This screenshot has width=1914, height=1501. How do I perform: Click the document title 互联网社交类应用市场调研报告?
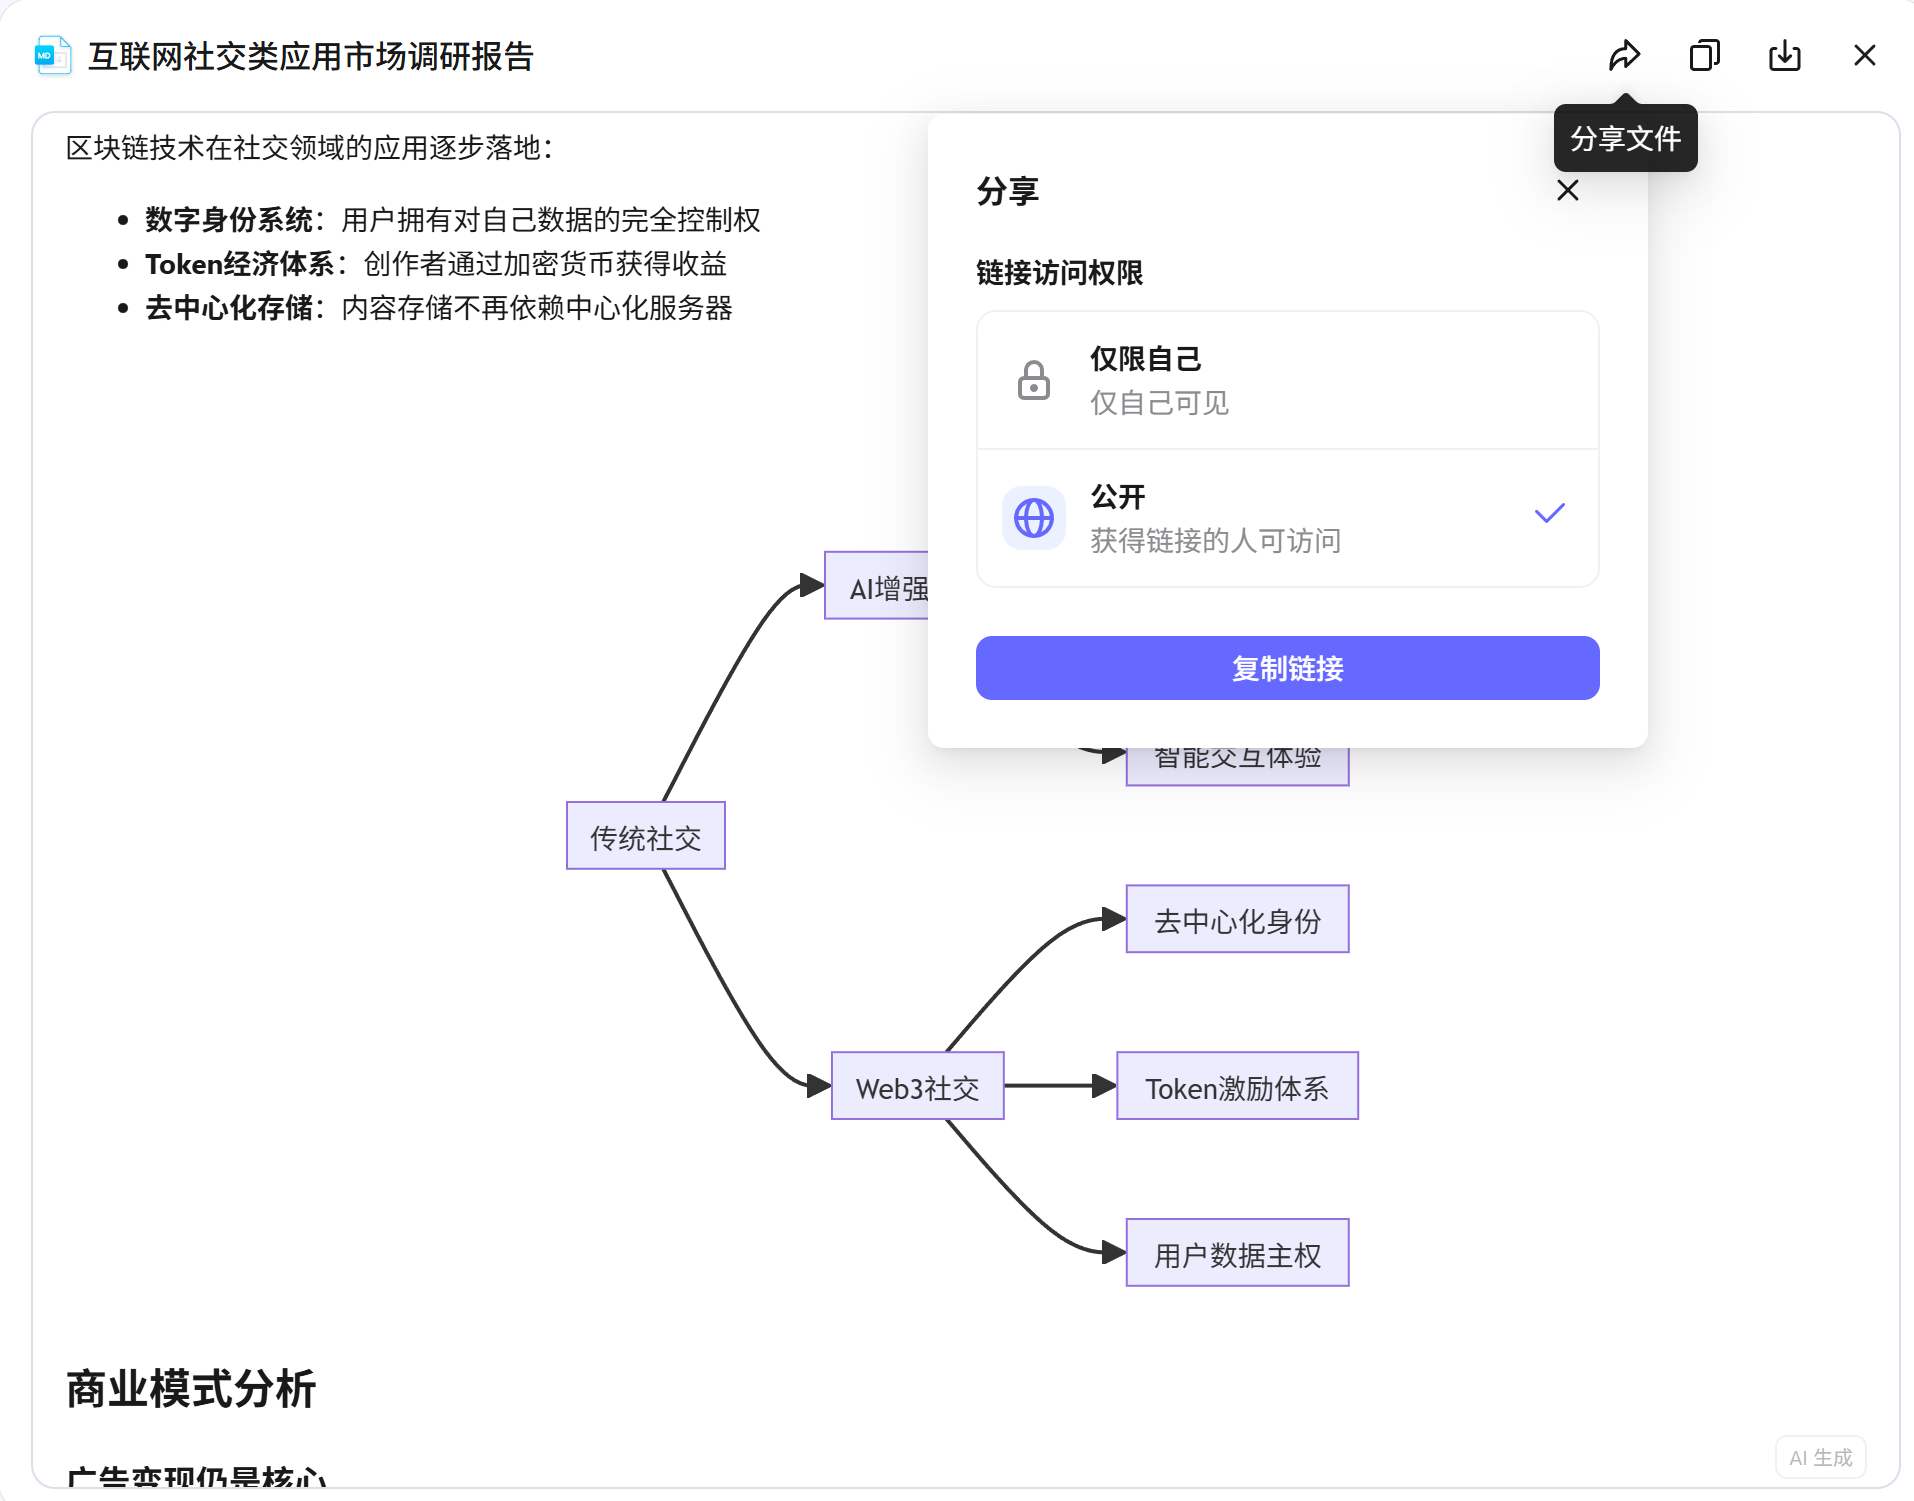tap(311, 57)
